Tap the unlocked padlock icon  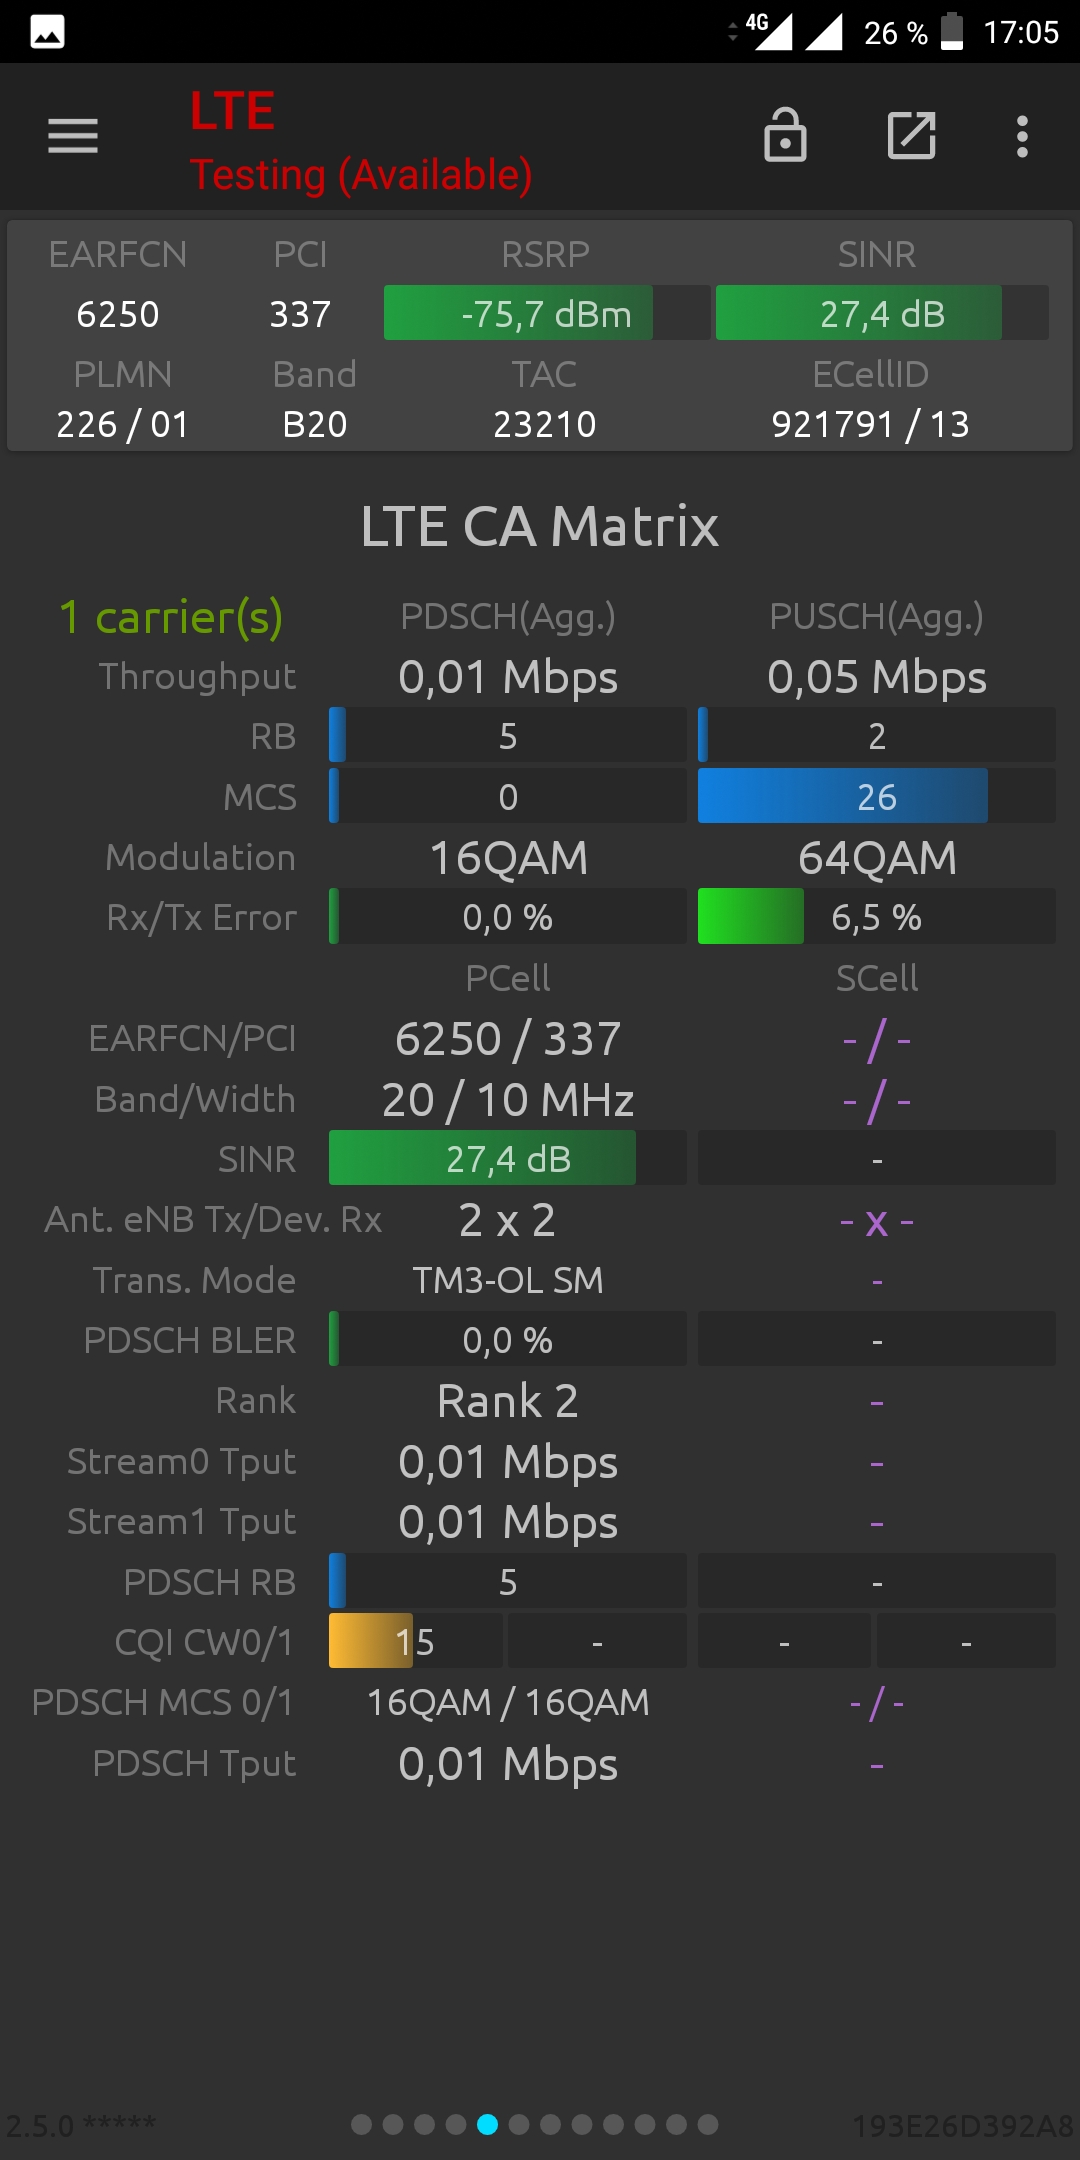point(785,135)
